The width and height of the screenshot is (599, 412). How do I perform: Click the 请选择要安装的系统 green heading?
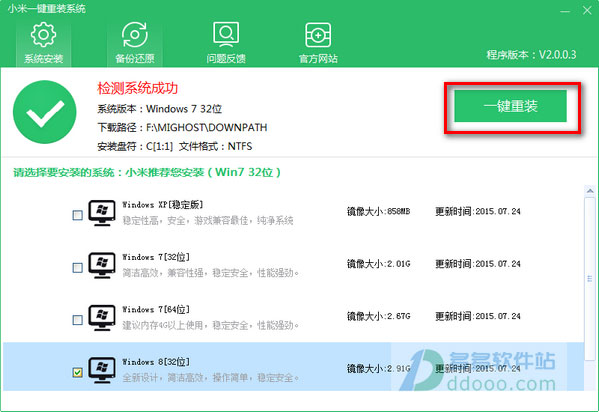(147, 172)
